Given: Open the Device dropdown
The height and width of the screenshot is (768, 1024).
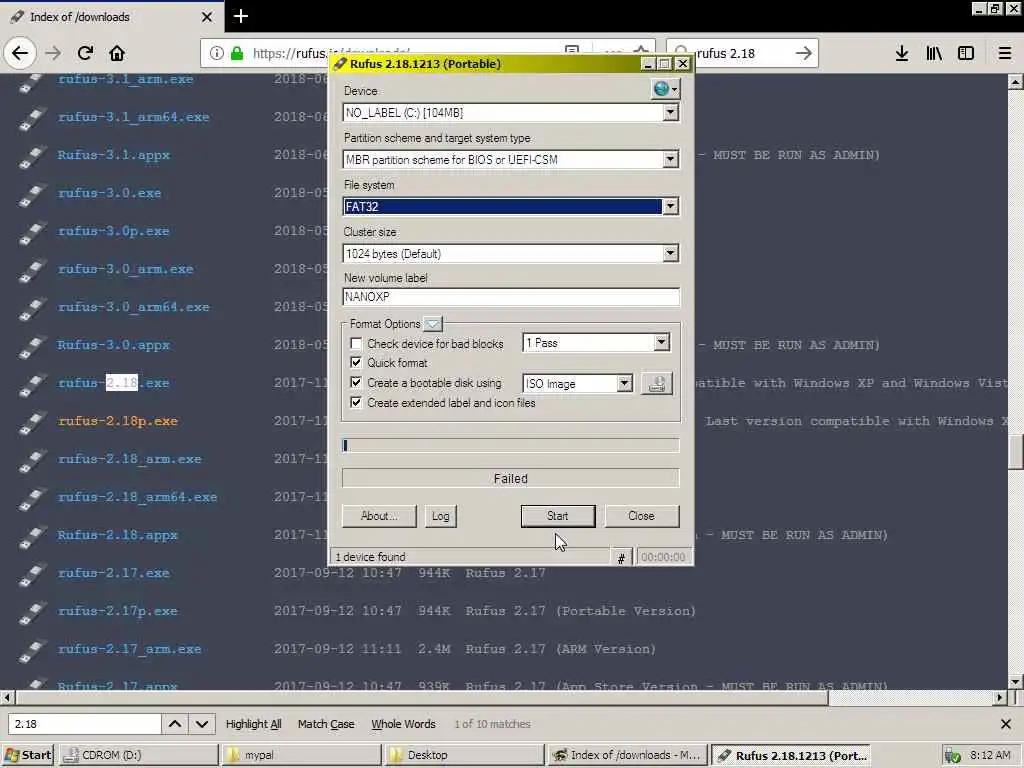Looking at the screenshot, I should [x=671, y=113].
